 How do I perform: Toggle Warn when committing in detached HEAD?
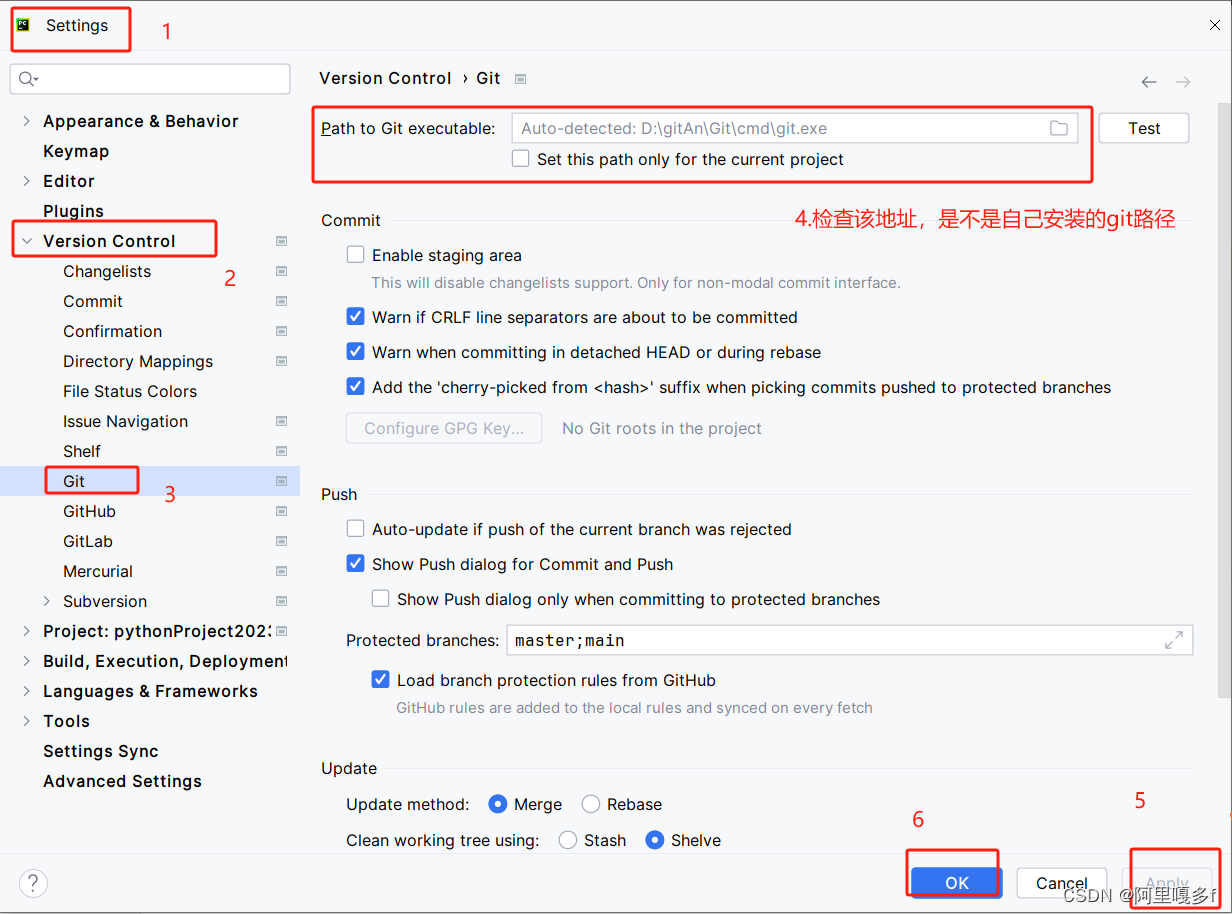(x=355, y=352)
